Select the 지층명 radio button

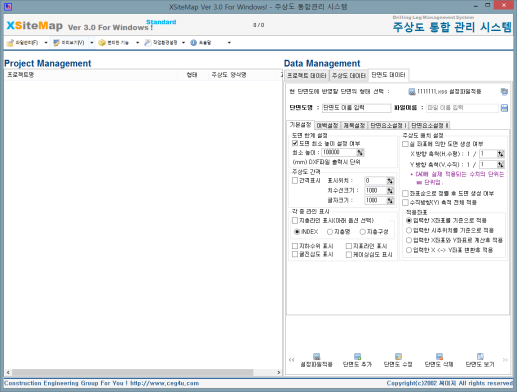point(330,232)
